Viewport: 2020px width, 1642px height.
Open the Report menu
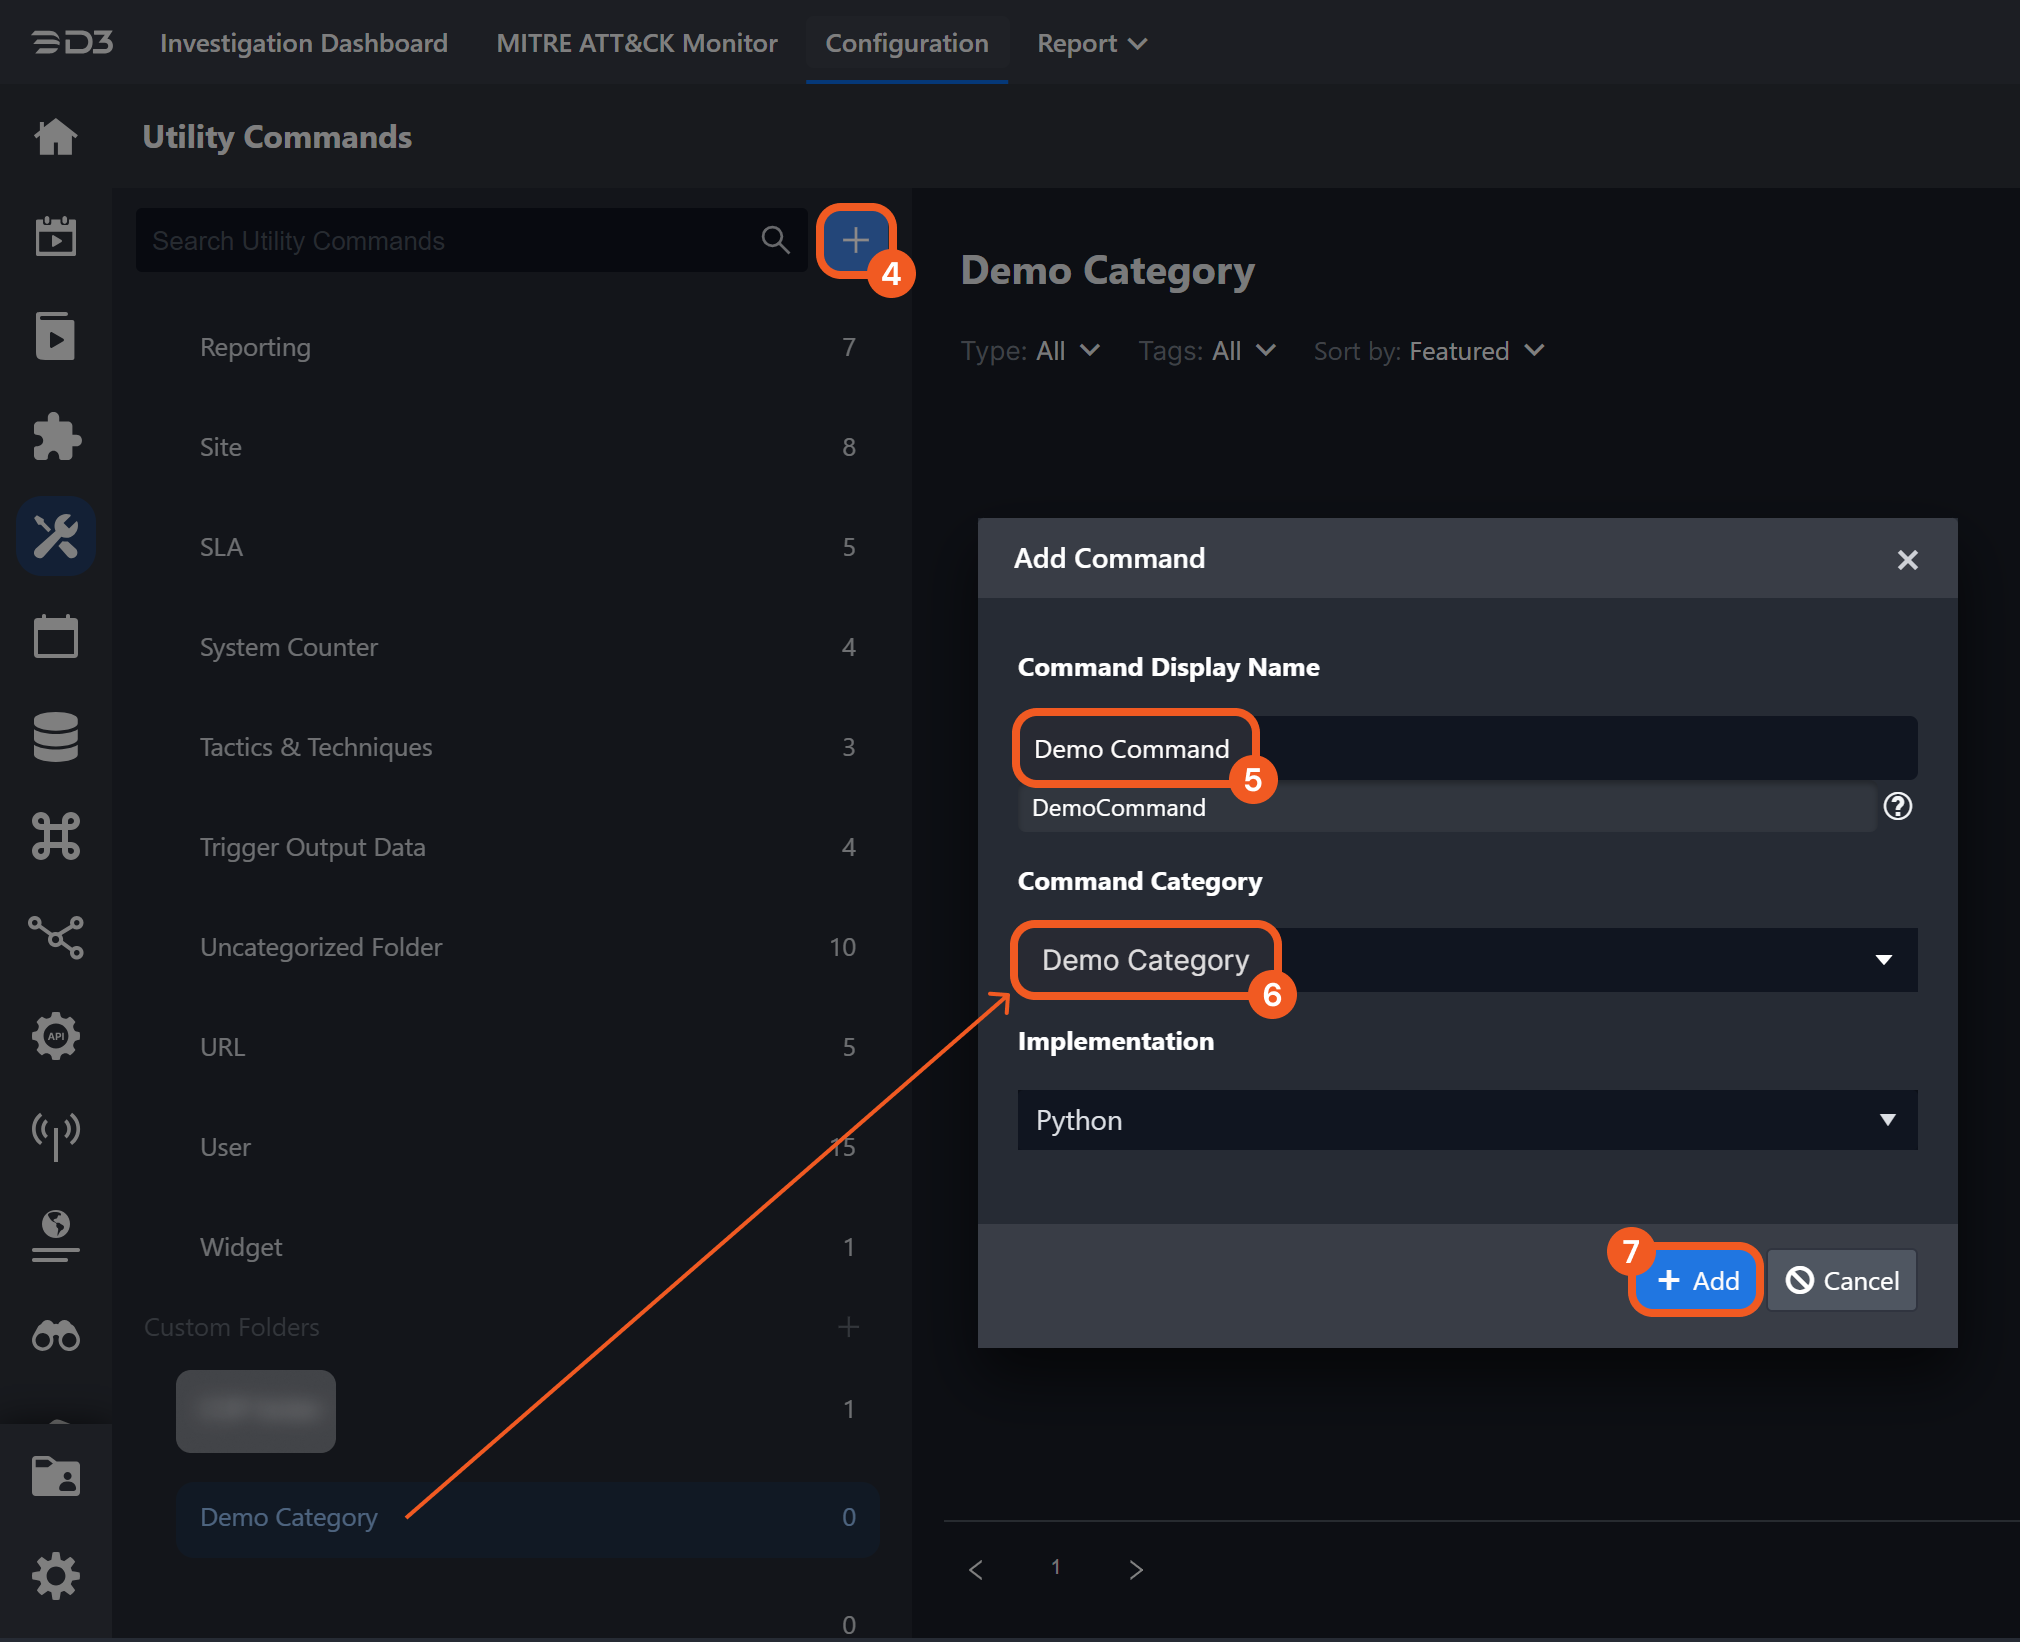click(1091, 43)
